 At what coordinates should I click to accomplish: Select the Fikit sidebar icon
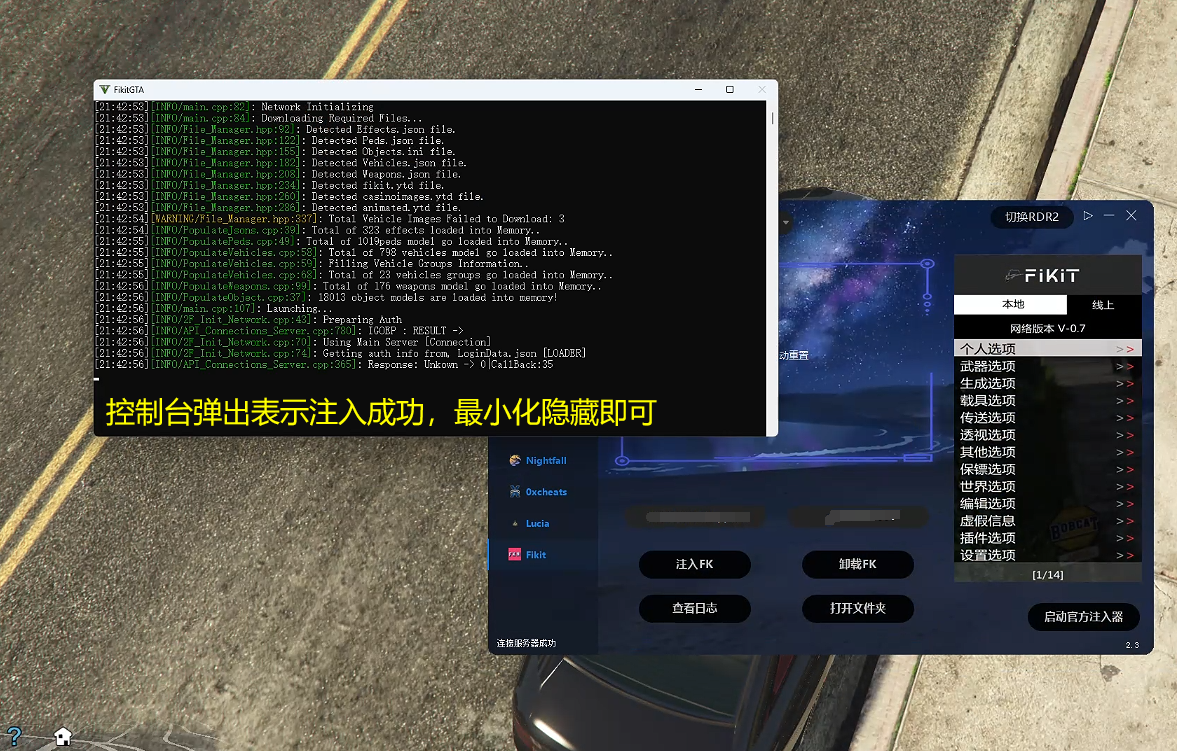pos(514,555)
